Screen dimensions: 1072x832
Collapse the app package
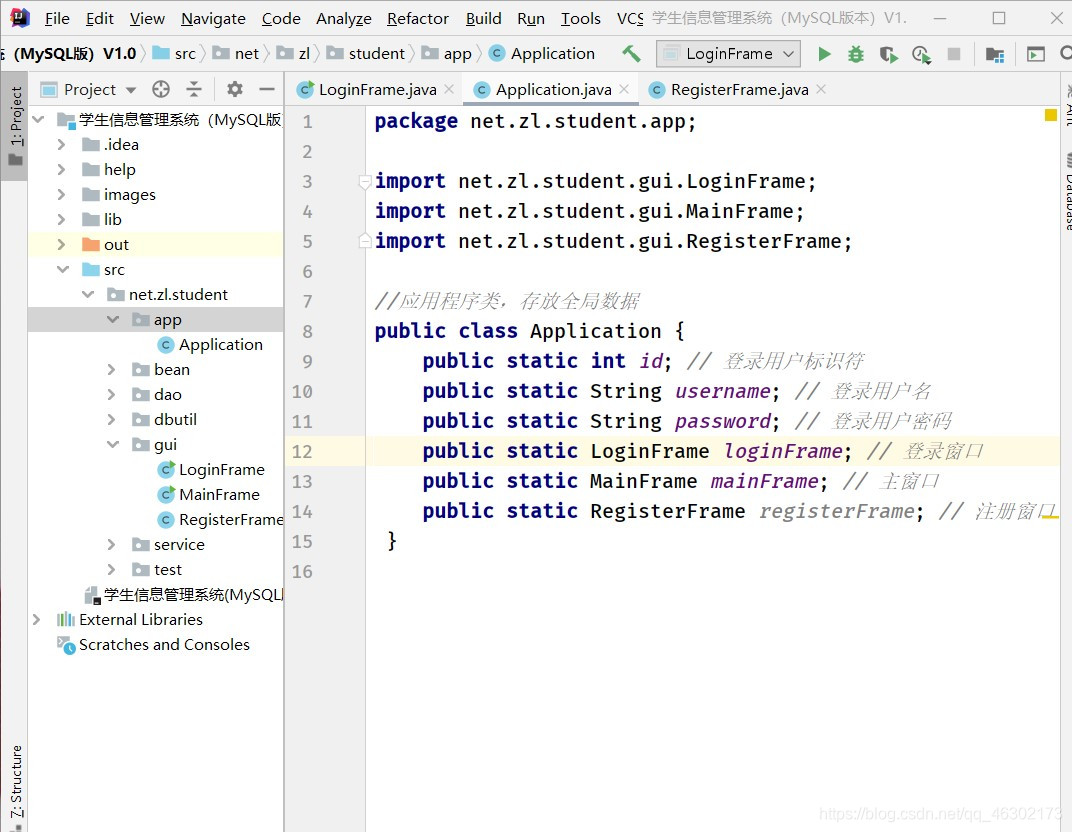(113, 319)
